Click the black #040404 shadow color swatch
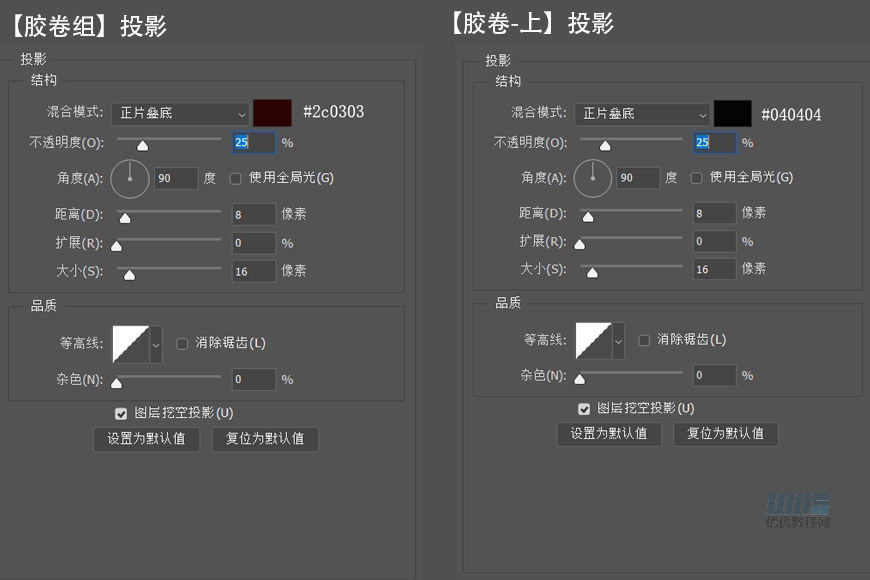Viewport: 870px width, 580px height. 733,113
